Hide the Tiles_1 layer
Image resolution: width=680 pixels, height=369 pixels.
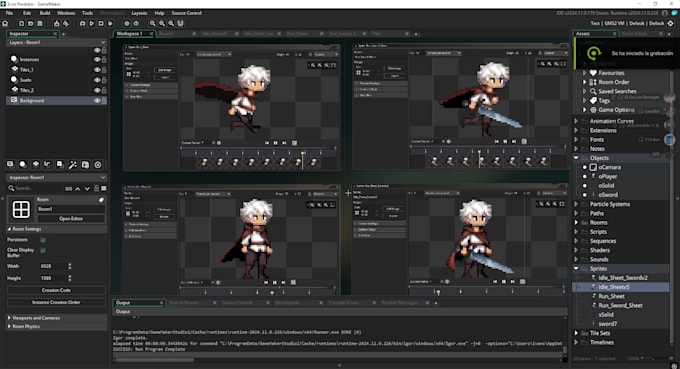97,69
